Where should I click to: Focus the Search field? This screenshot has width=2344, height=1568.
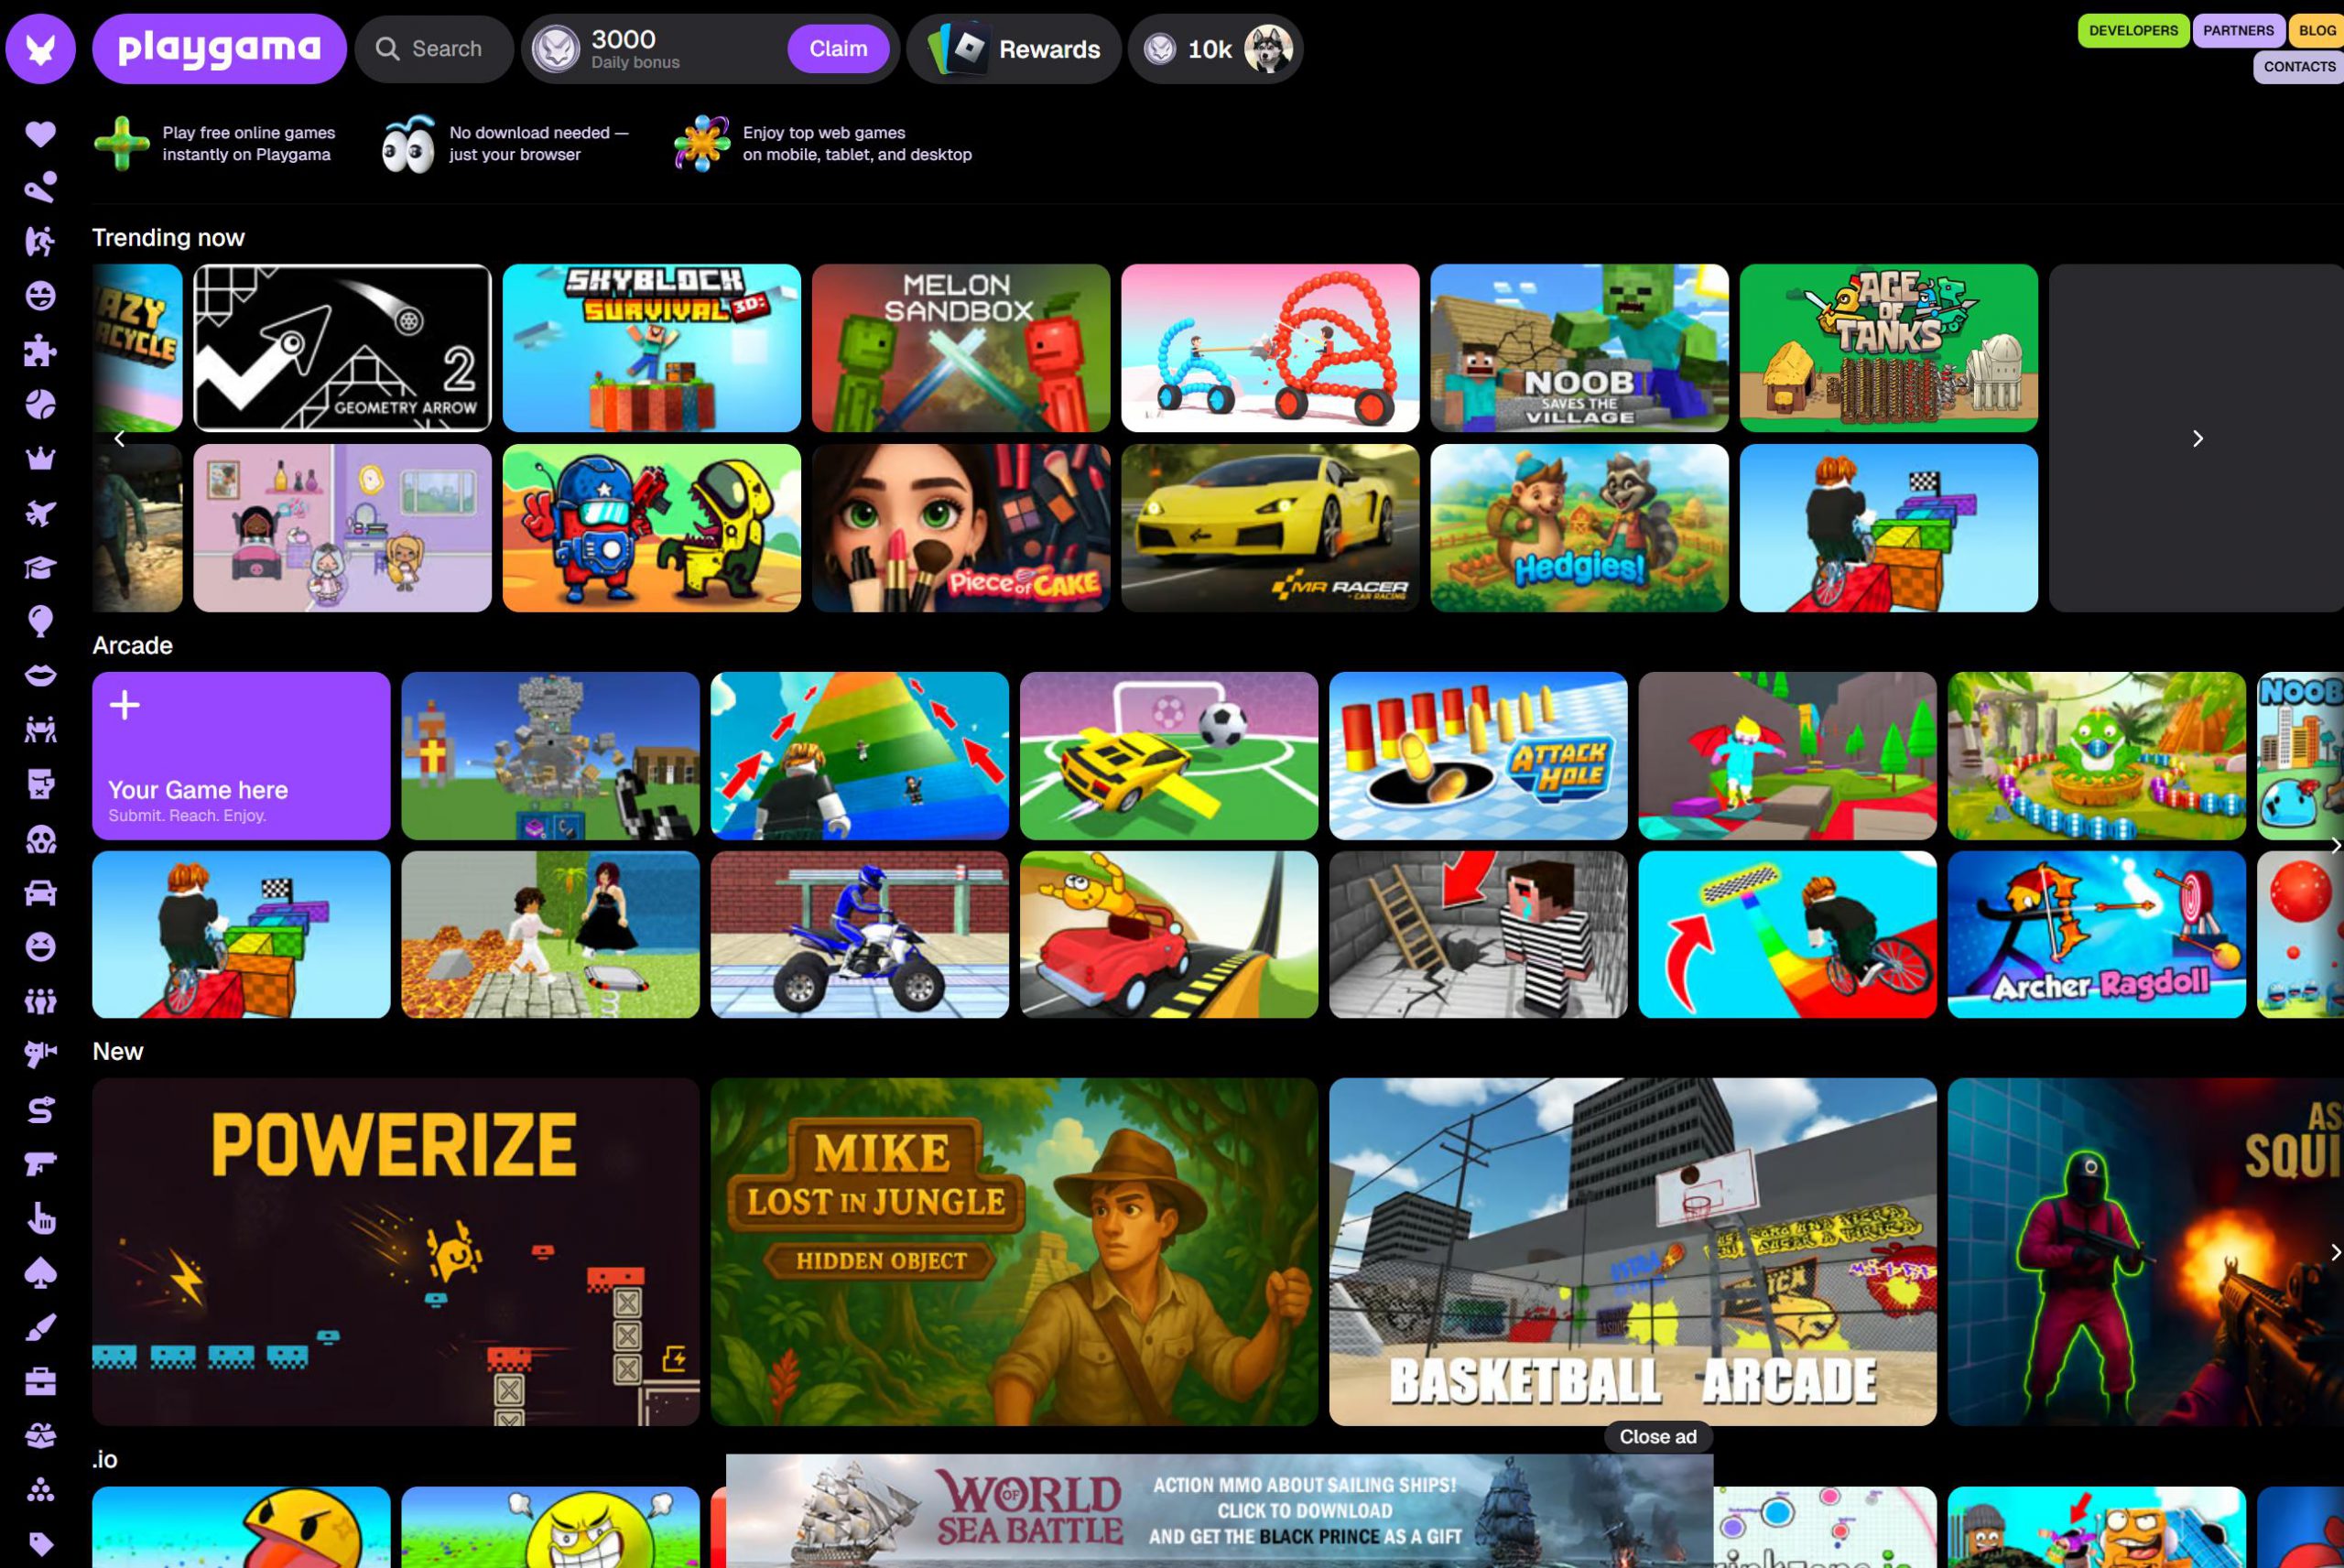coord(434,48)
